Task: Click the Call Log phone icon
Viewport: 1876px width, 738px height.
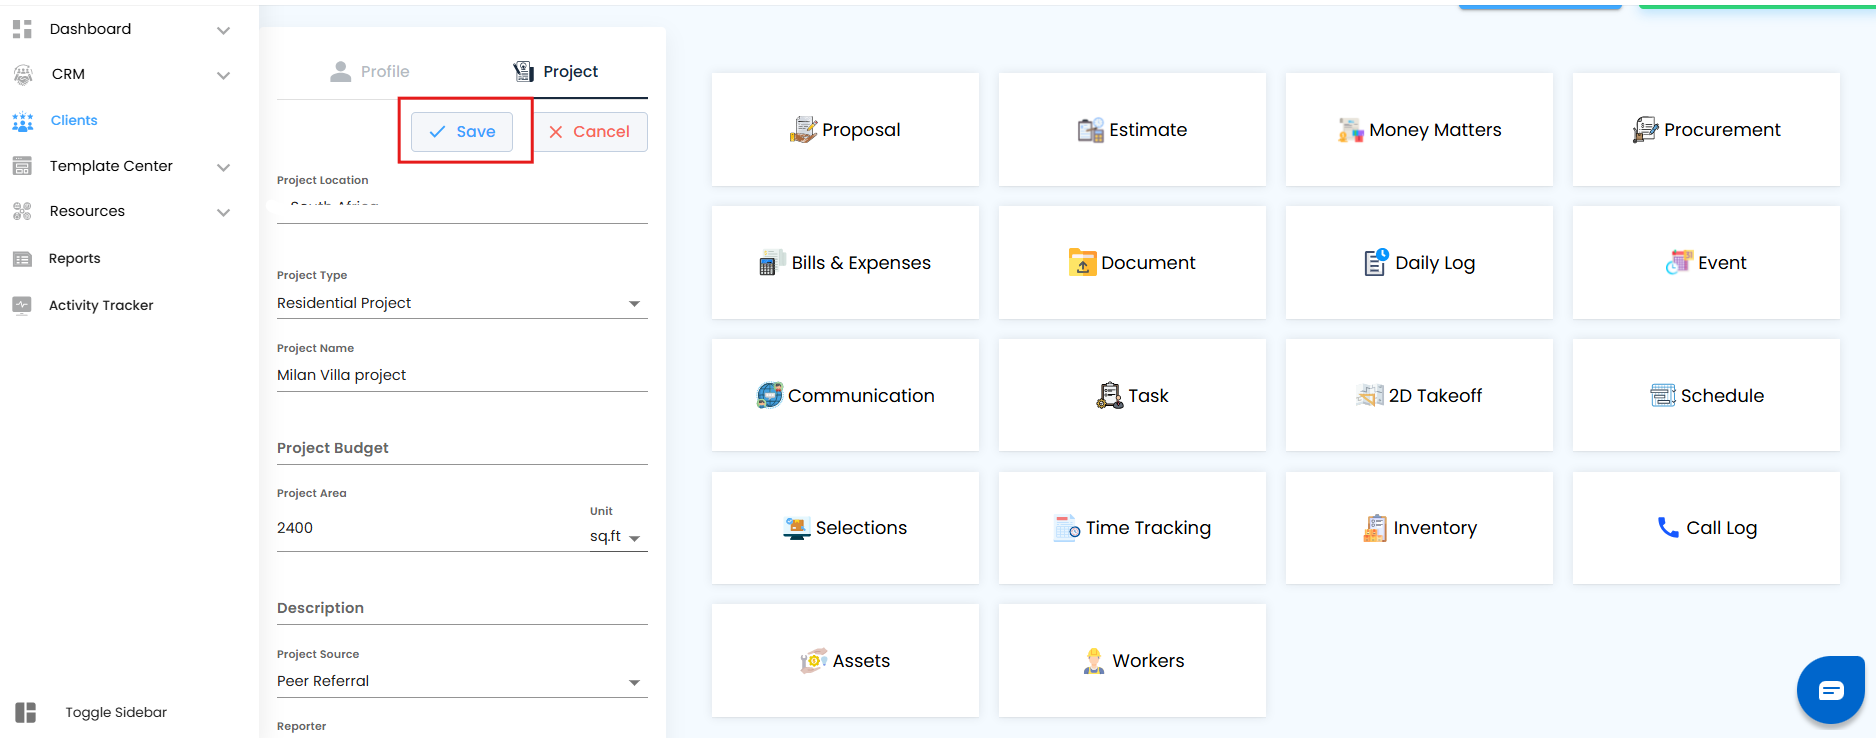Action: (x=1668, y=527)
